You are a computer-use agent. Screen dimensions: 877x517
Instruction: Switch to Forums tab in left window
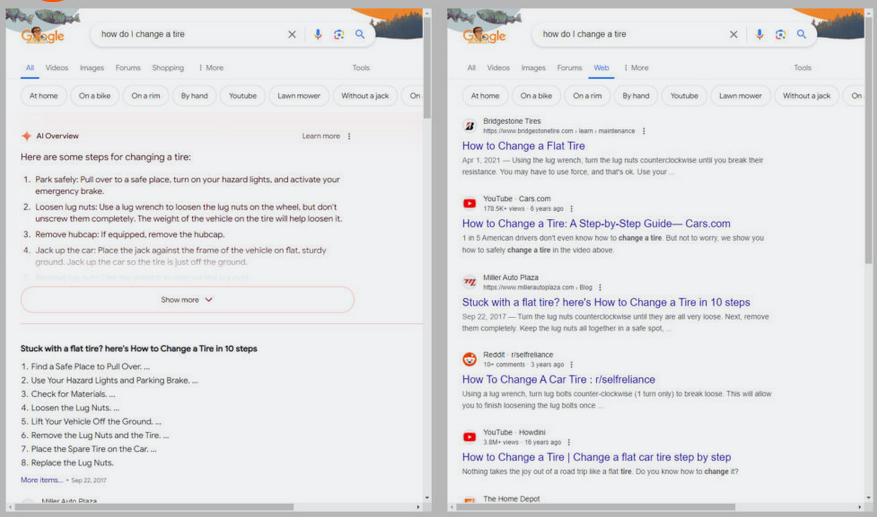click(x=128, y=68)
